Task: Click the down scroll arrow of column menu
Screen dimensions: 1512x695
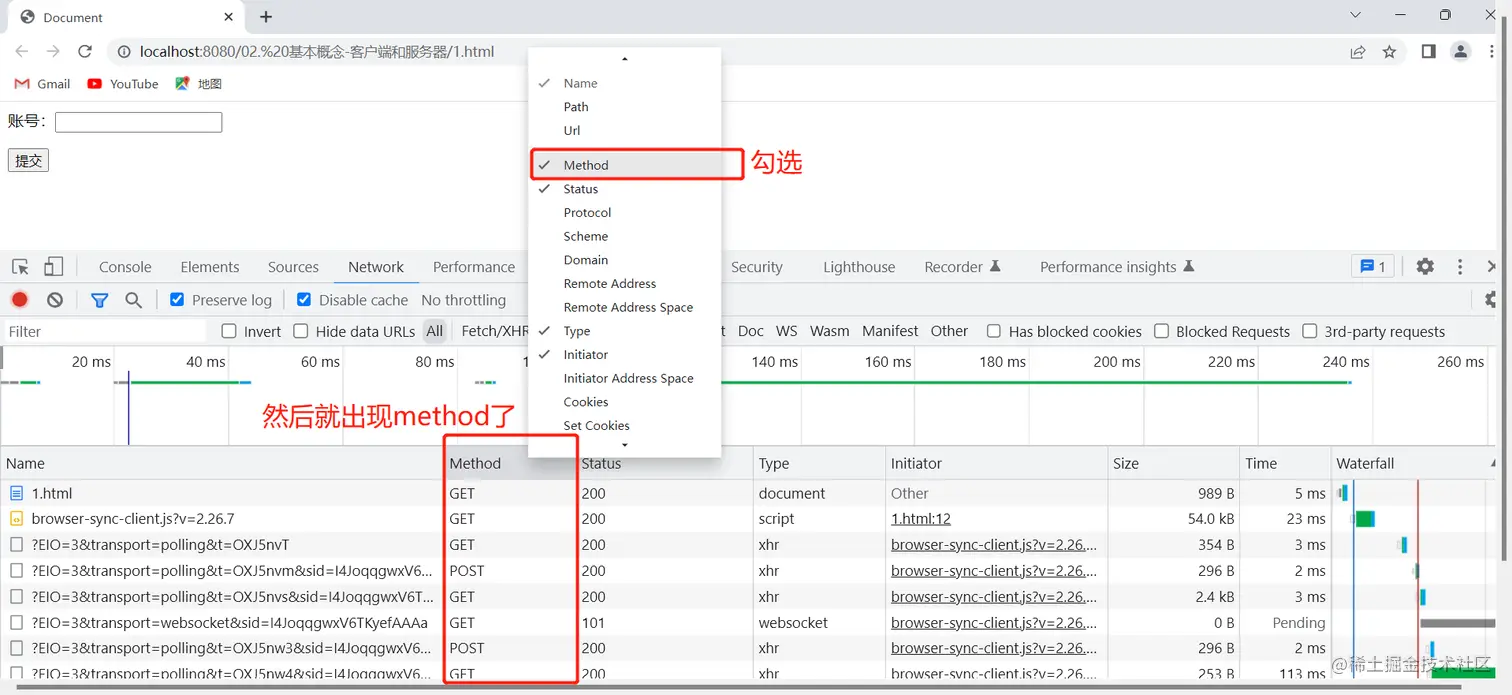Action: pyautogui.click(x=625, y=445)
